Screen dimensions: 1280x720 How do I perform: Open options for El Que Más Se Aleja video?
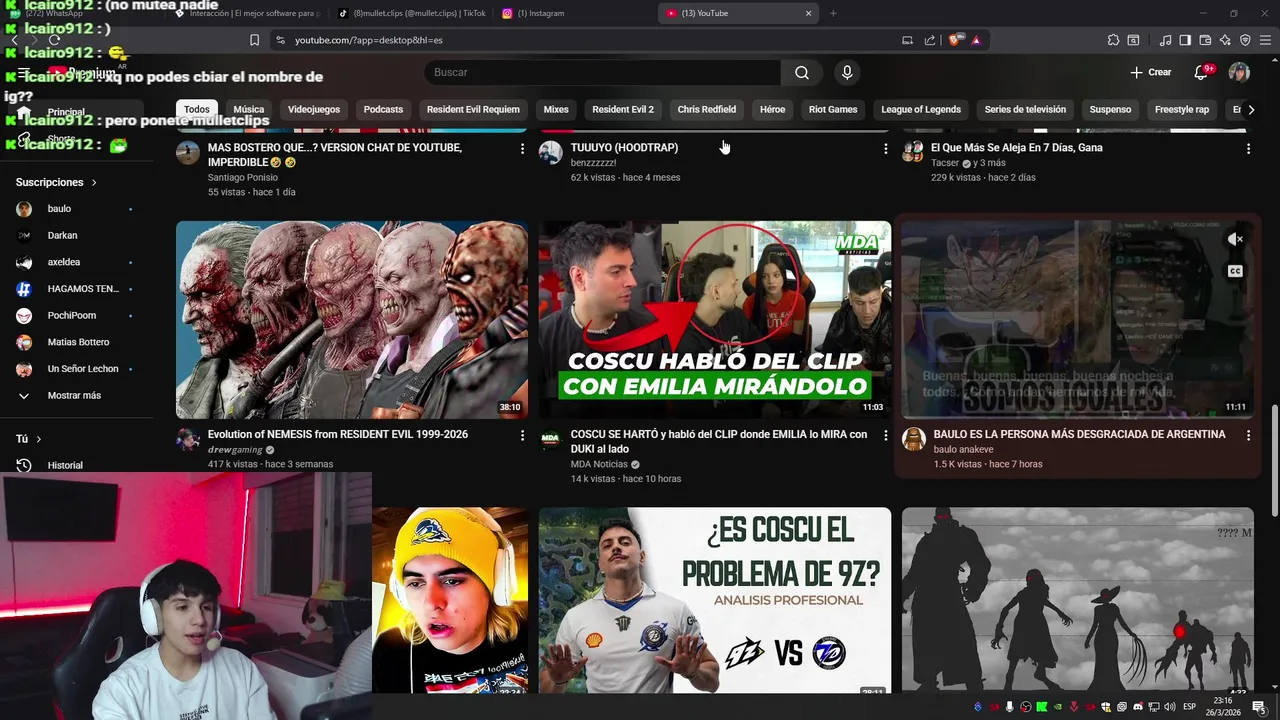[x=1248, y=148]
